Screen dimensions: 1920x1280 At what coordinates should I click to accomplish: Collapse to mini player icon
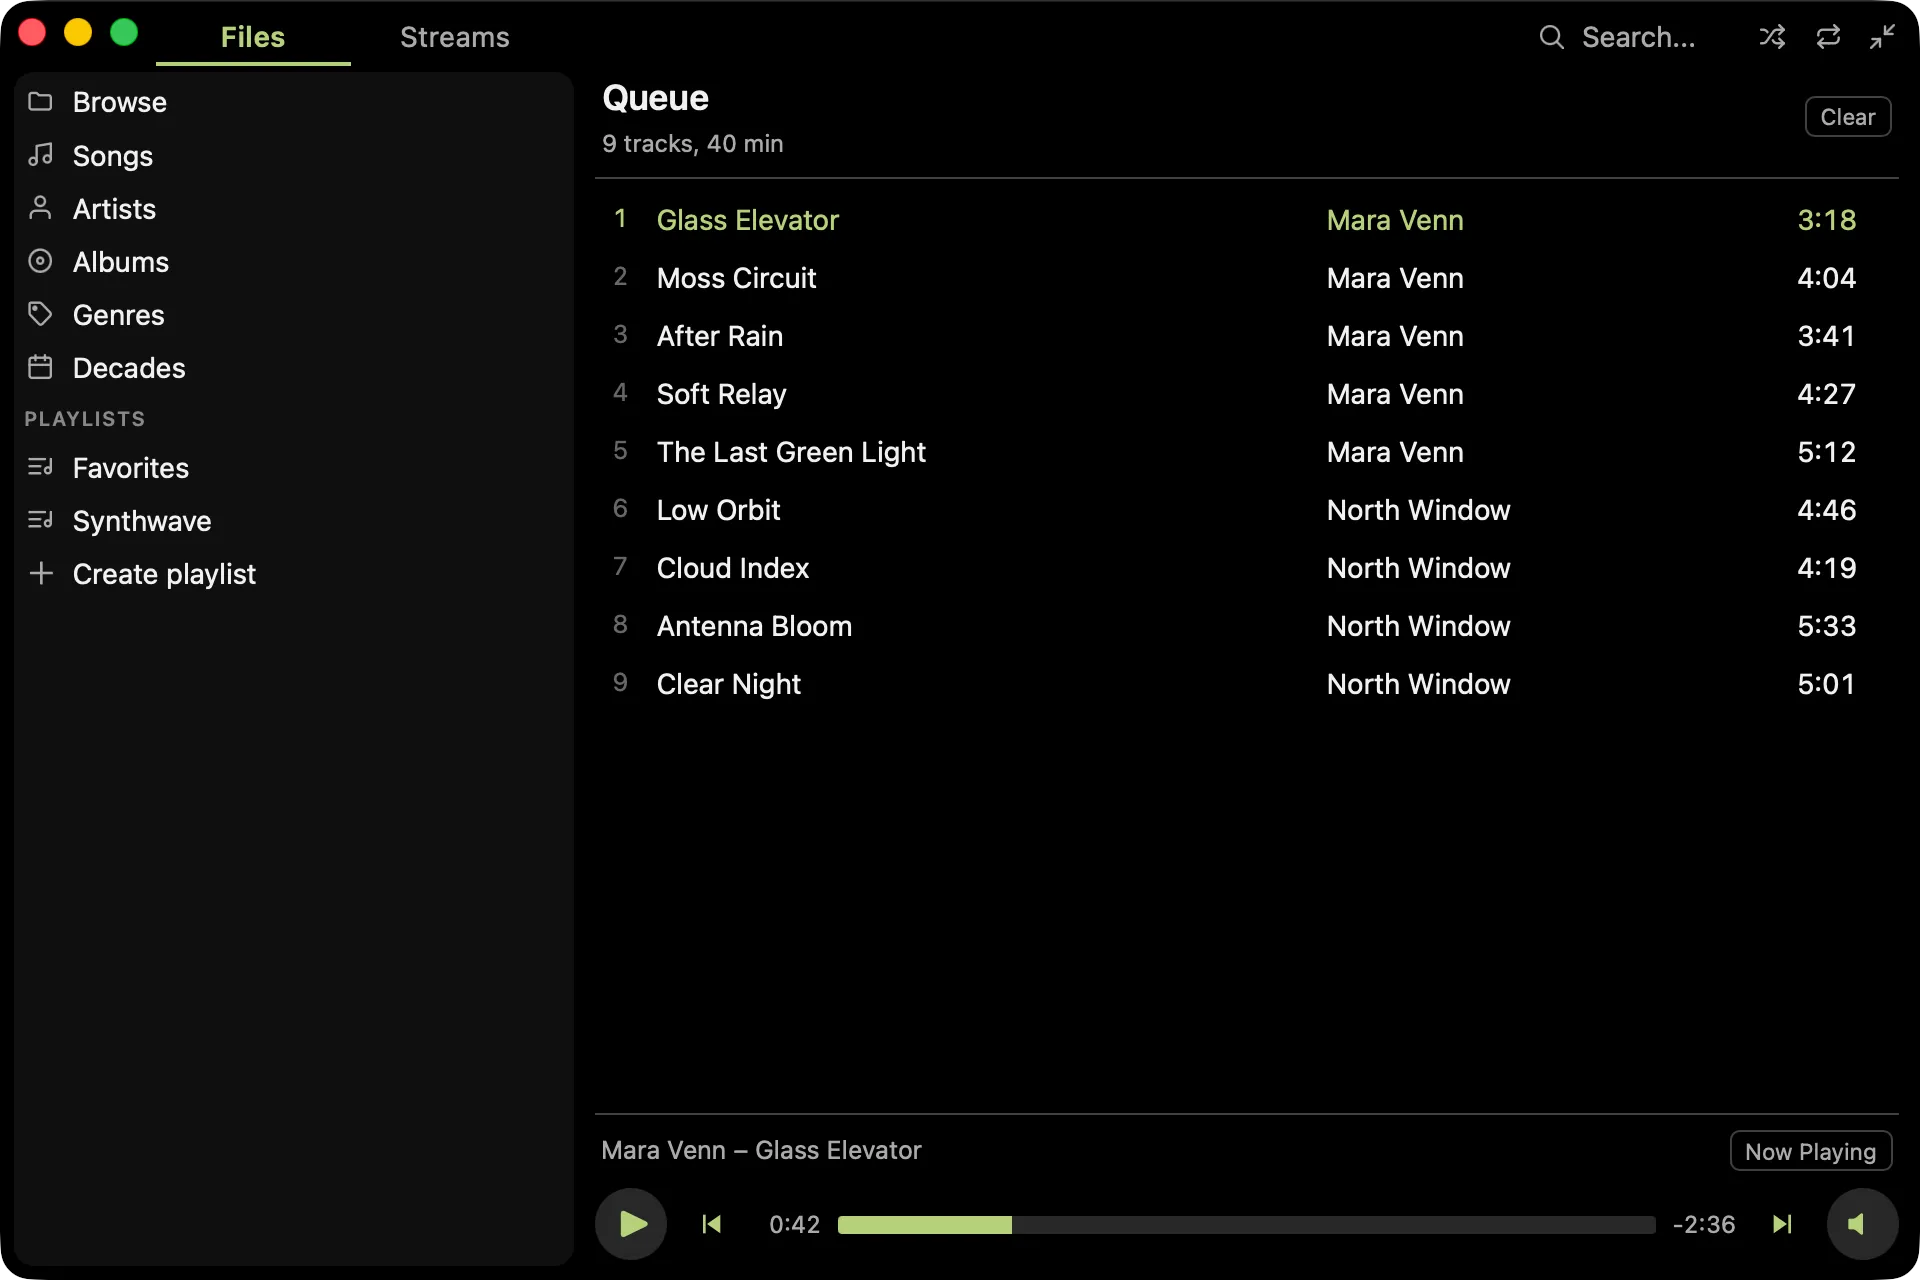[x=1883, y=37]
